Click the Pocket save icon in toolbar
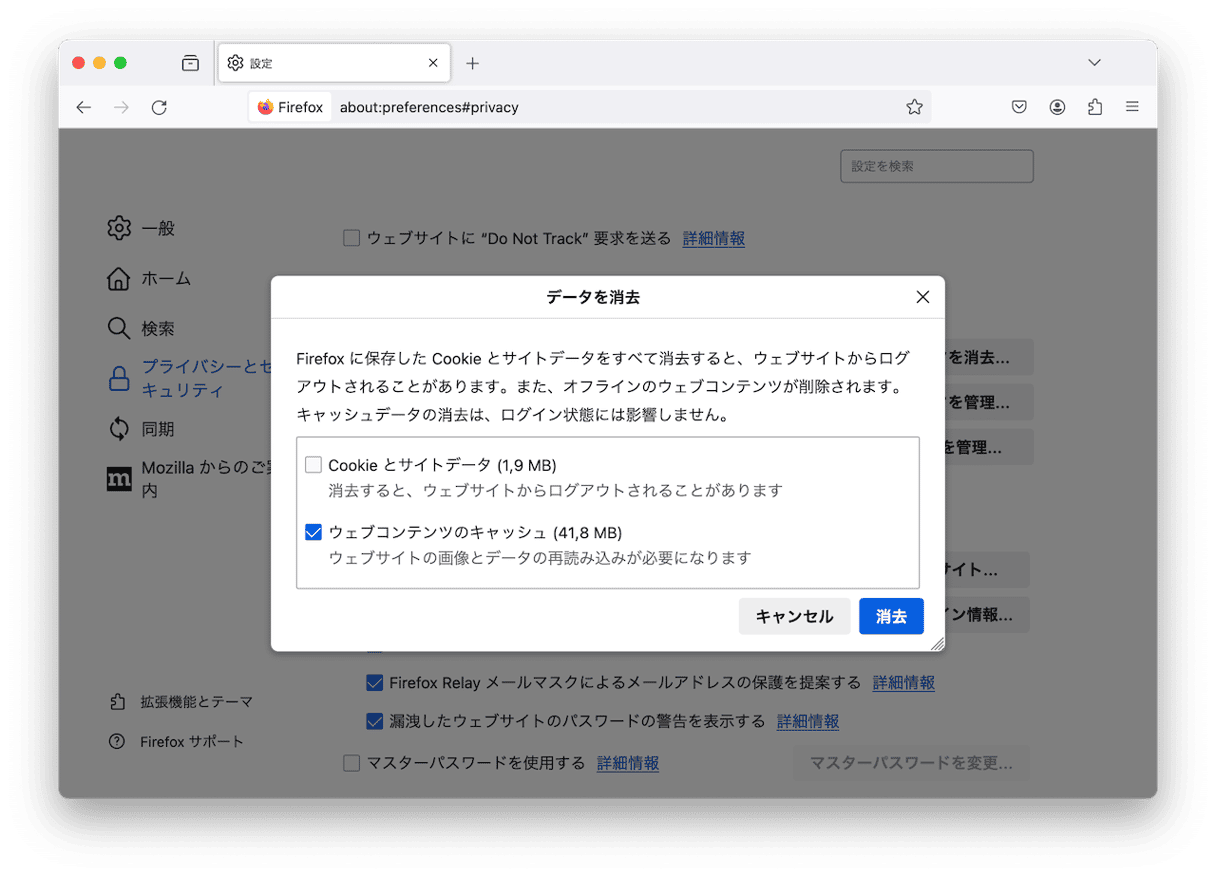Screen dimensions: 1216x876 click(x=1019, y=107)
